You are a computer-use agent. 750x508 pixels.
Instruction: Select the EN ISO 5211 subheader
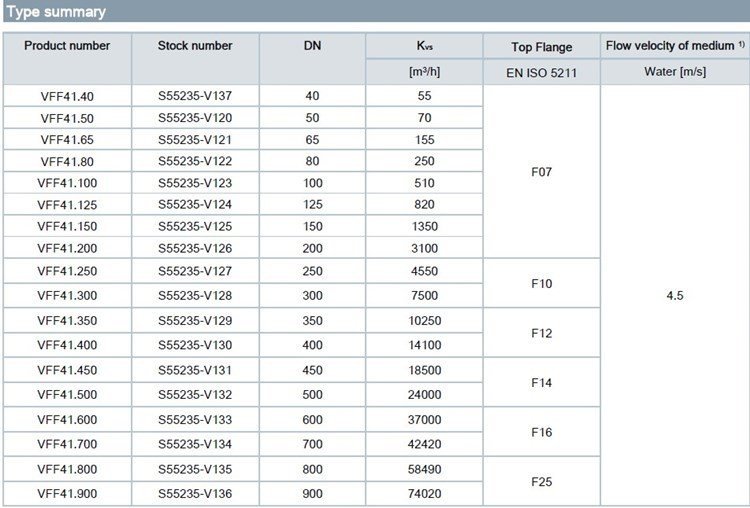(x=541, y=73)
